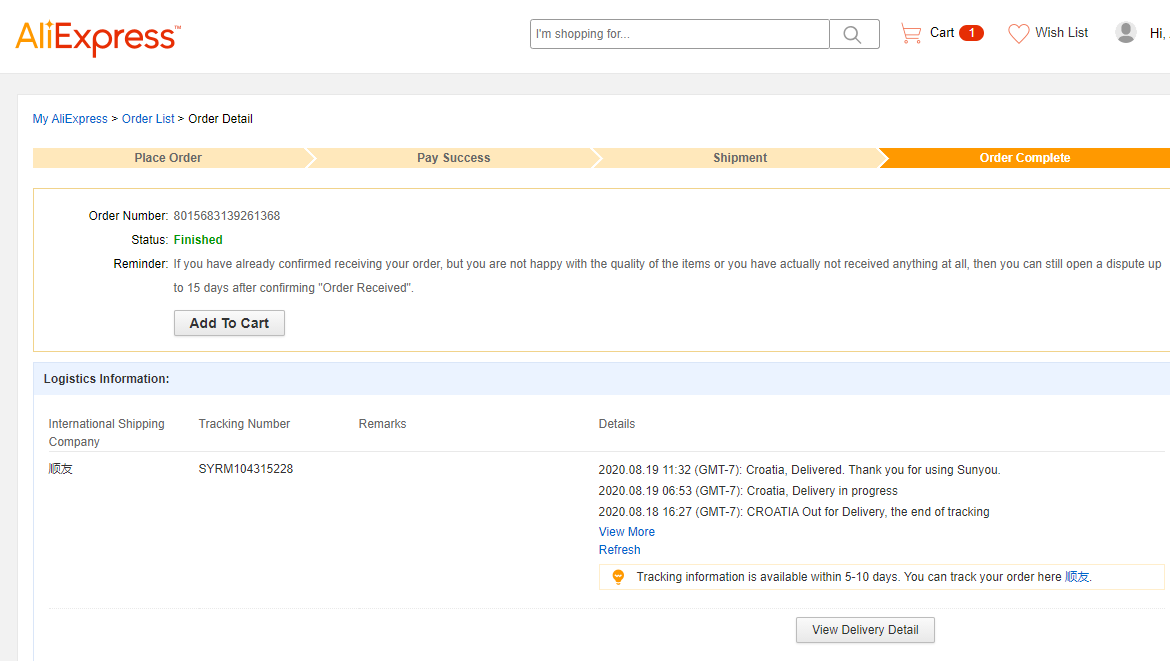Open the Wish List link

pos(1061,33)
